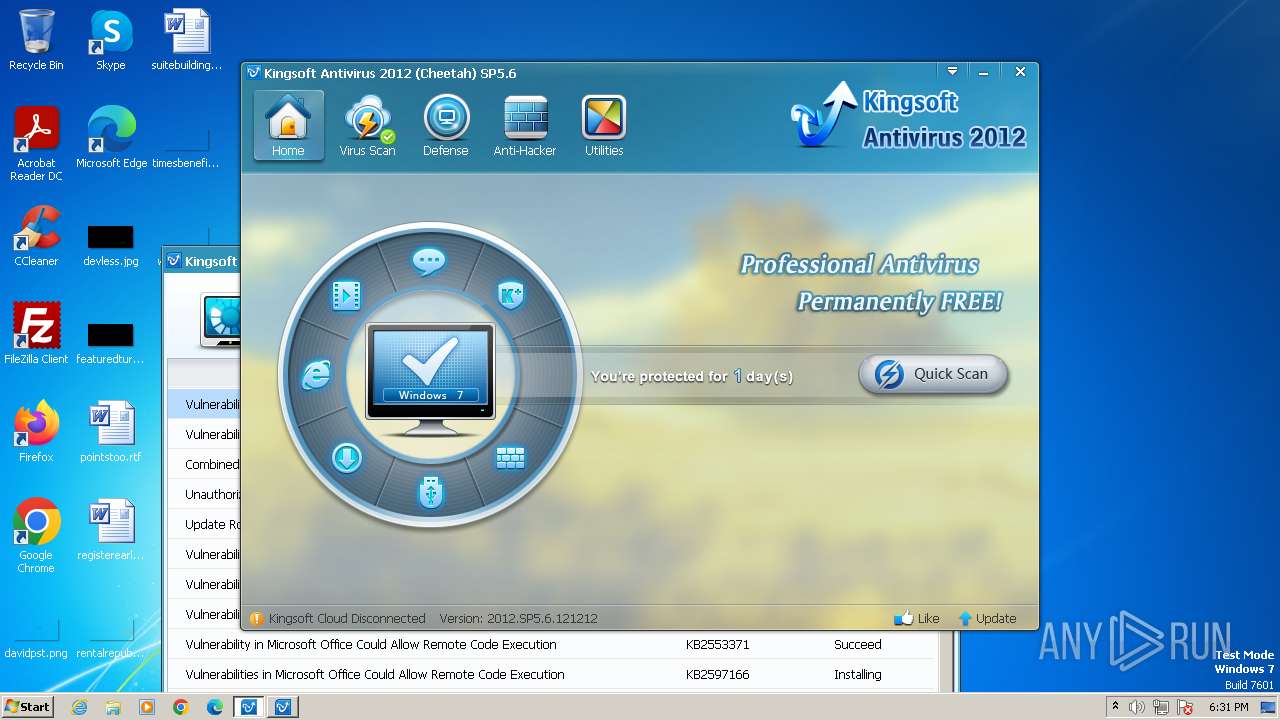
Task: Open Chrome from the taskbar
Action: coord(181,707)
